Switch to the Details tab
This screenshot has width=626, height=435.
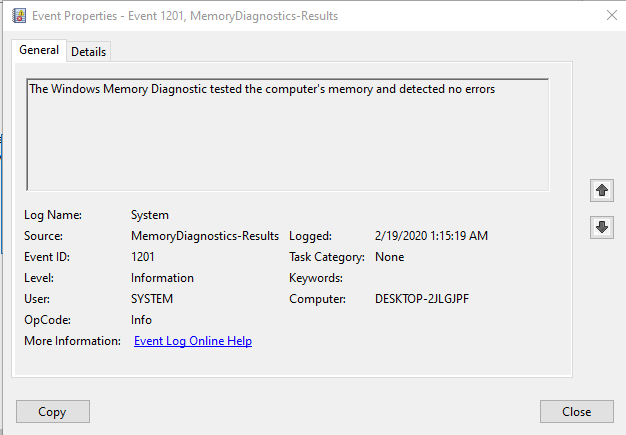pos(88,52)
